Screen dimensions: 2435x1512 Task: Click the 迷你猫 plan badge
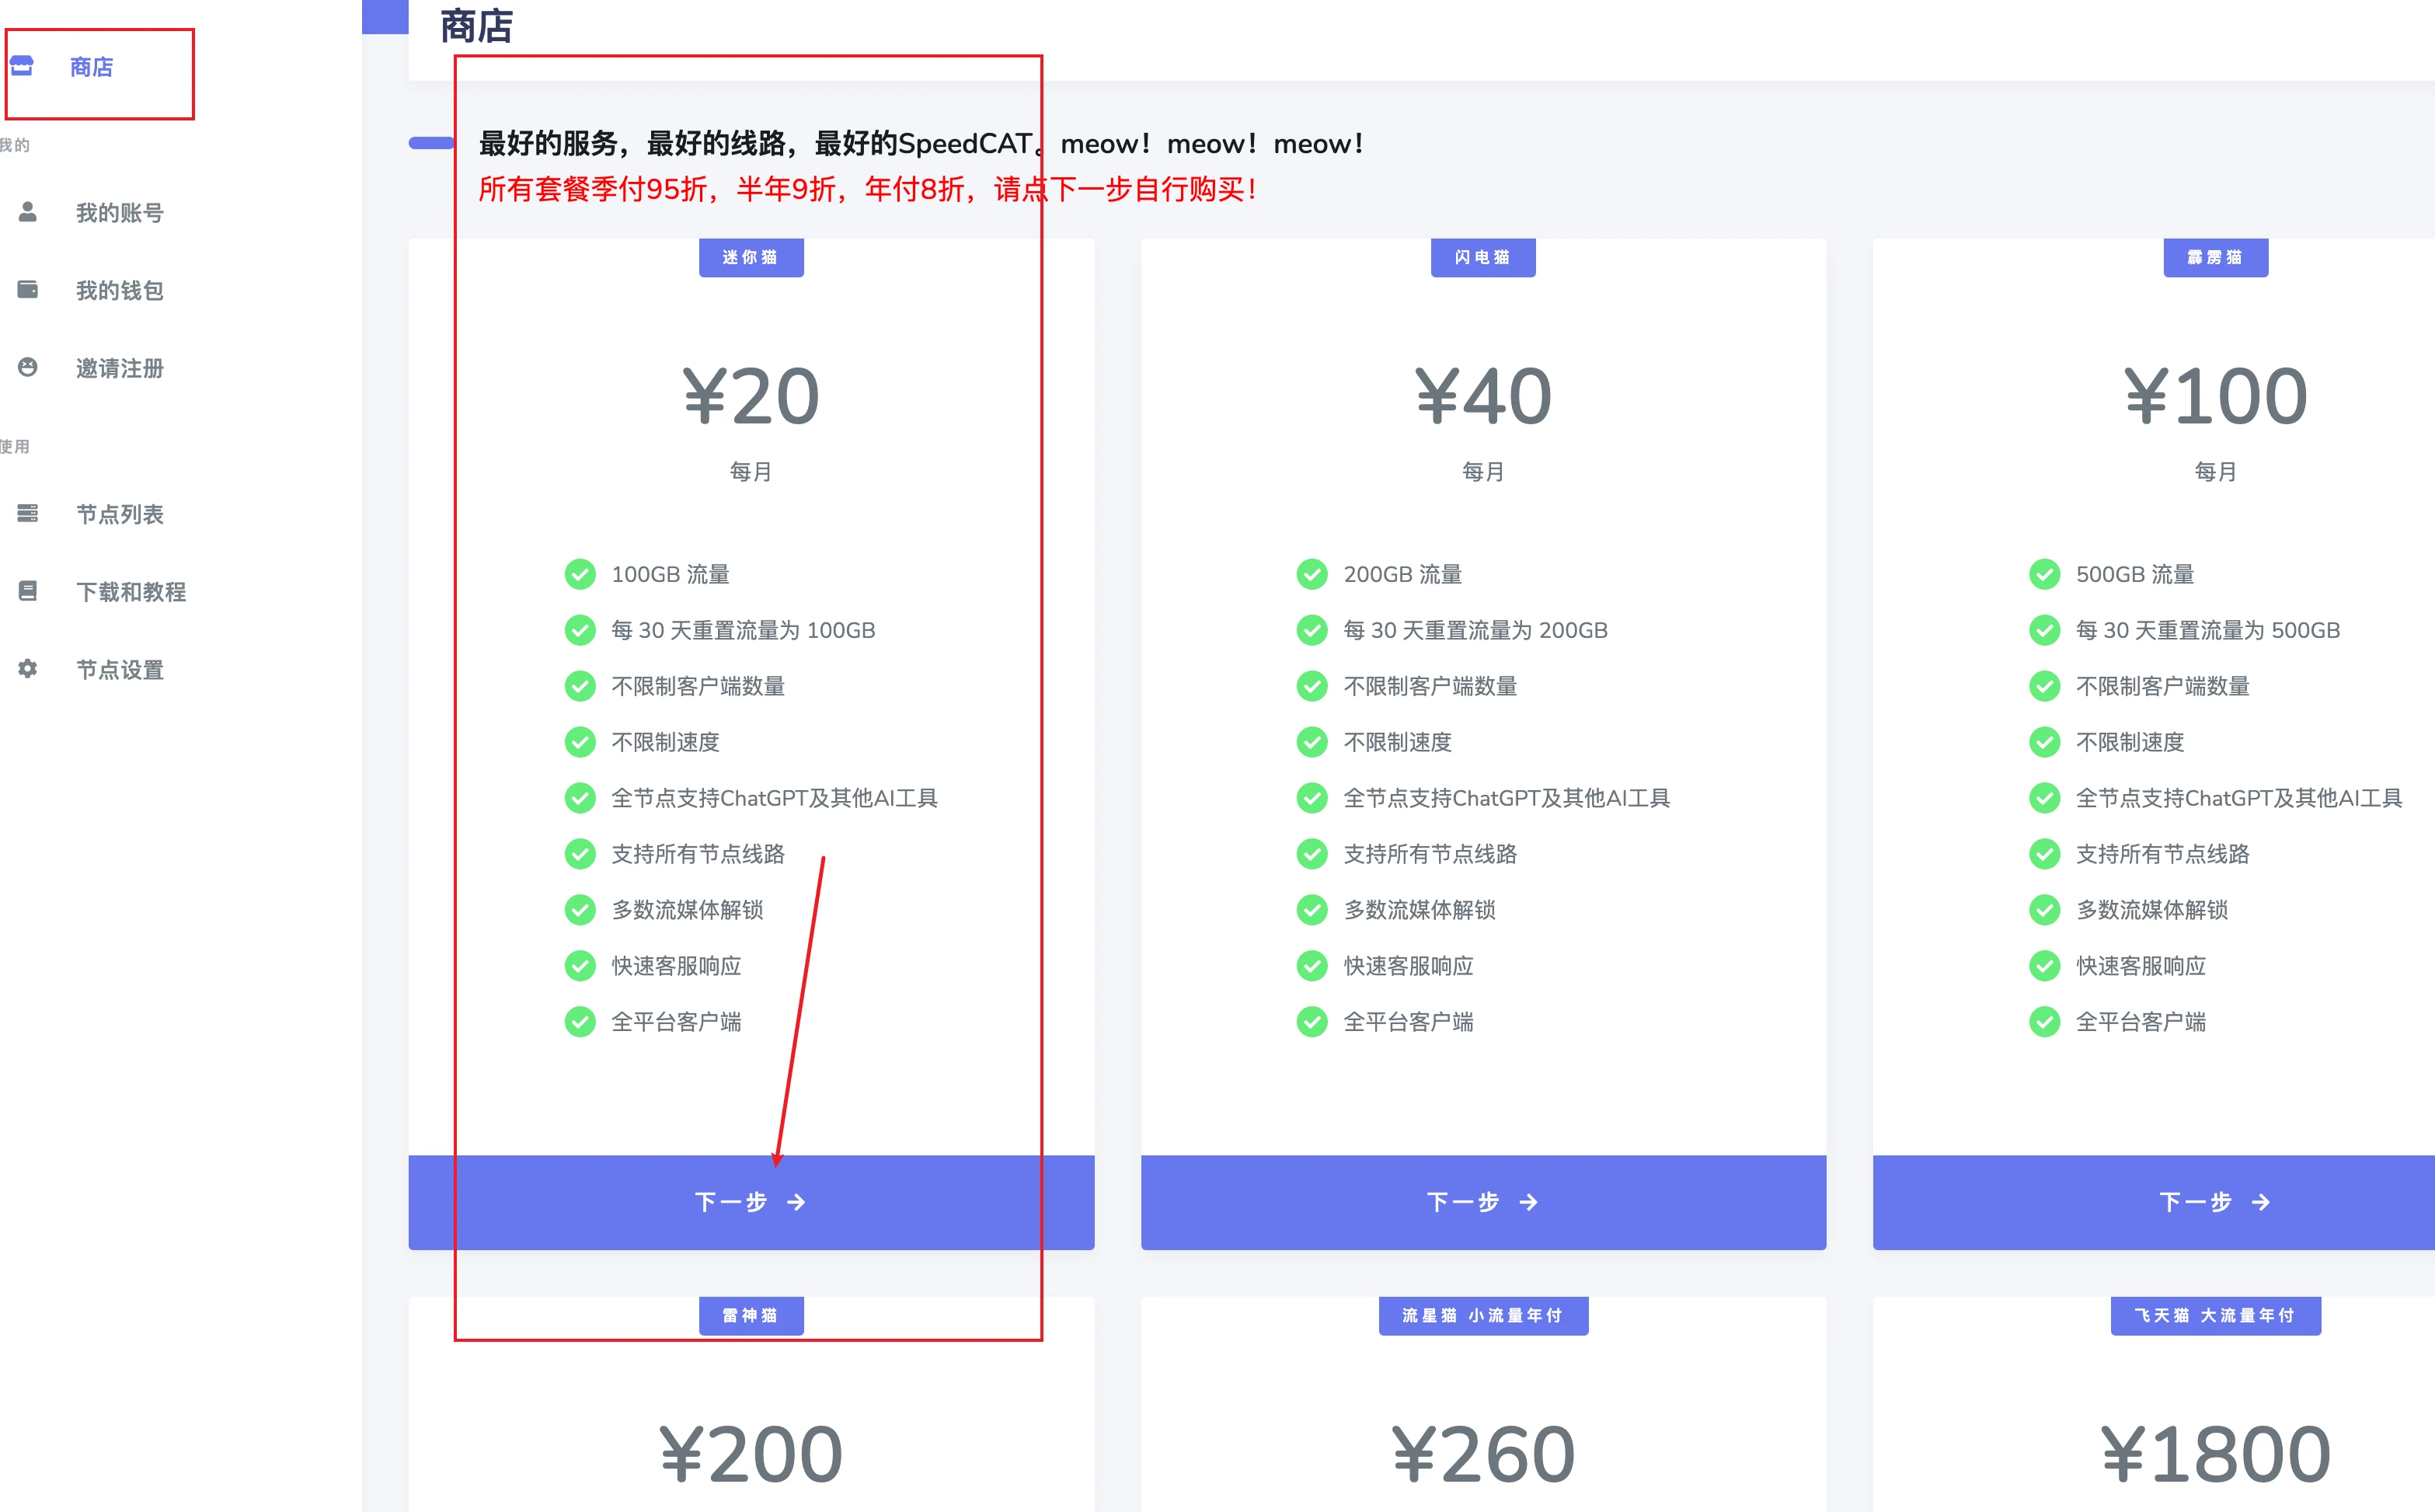point(751,257)
